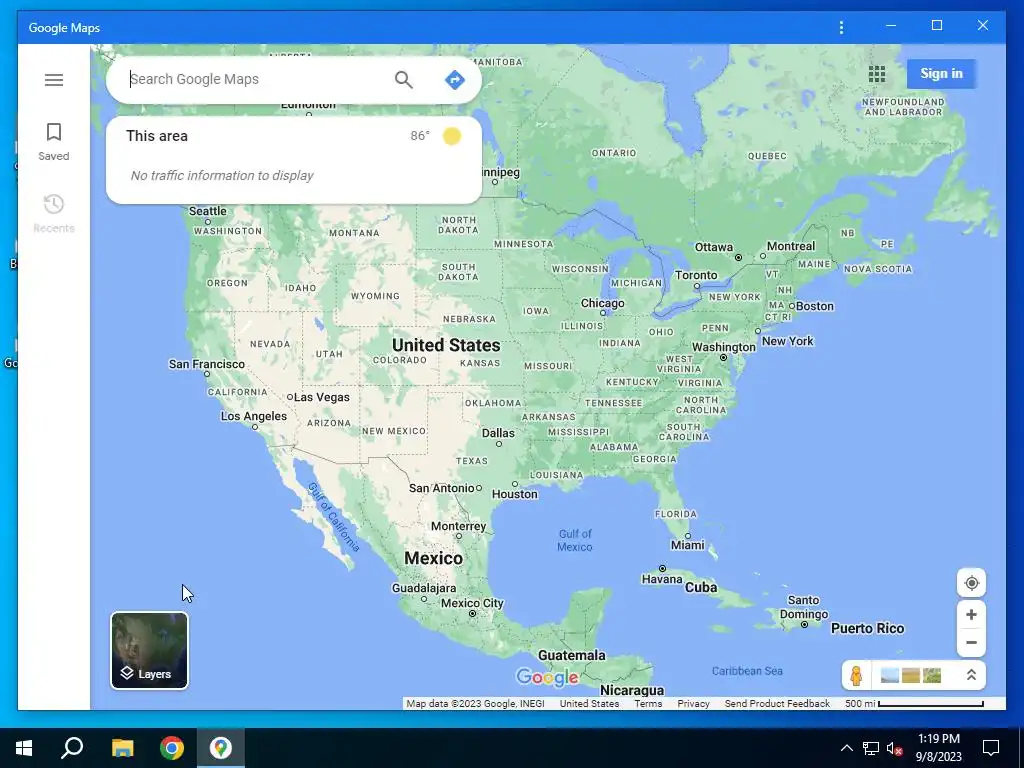Click the Toronto label
Viewport: 1024px width, 768px height.
[x=696, y=276]
